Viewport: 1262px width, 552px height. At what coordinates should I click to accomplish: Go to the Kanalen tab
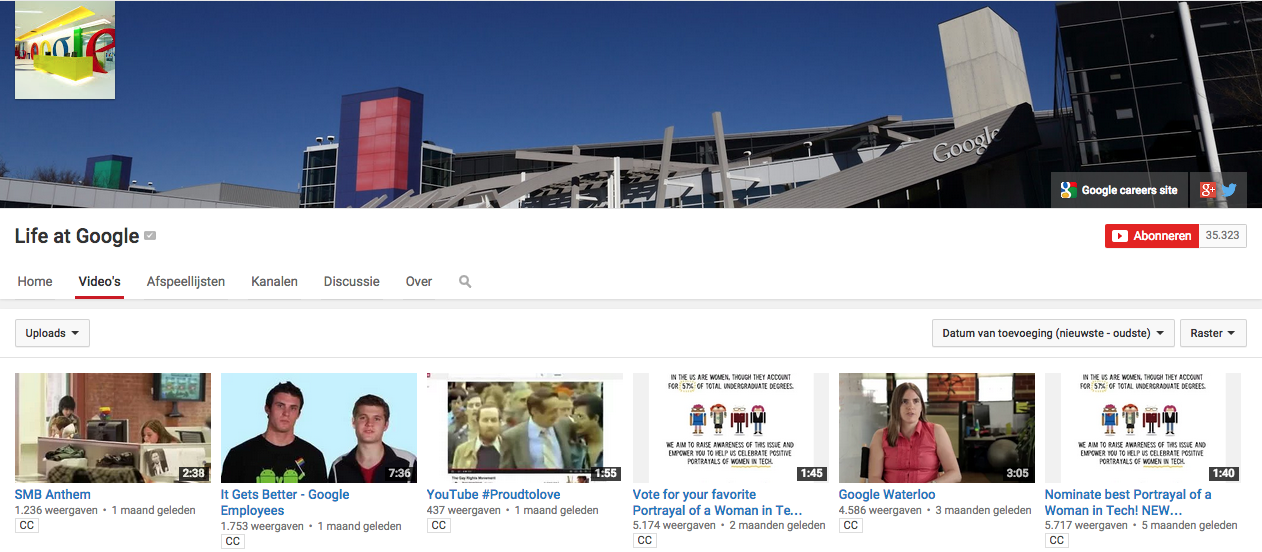[274, 282]
